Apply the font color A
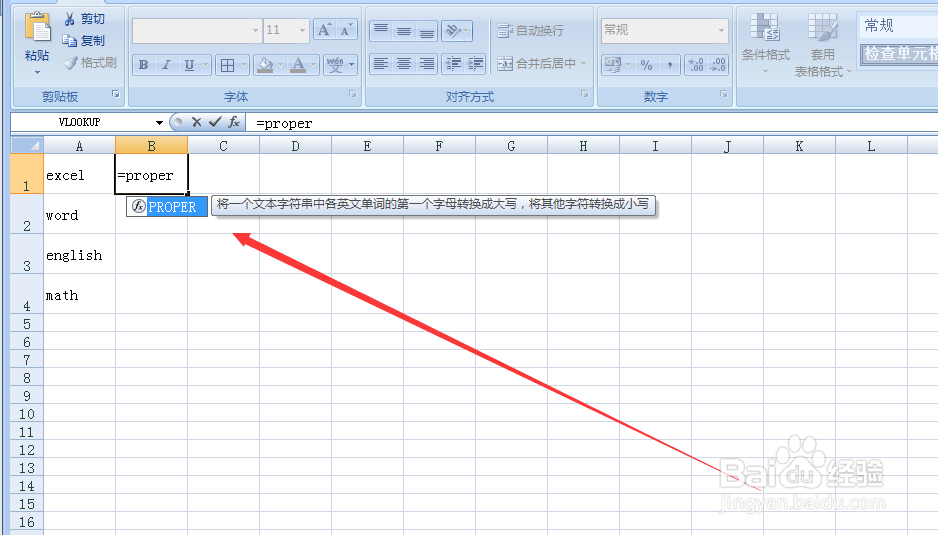 297,65
